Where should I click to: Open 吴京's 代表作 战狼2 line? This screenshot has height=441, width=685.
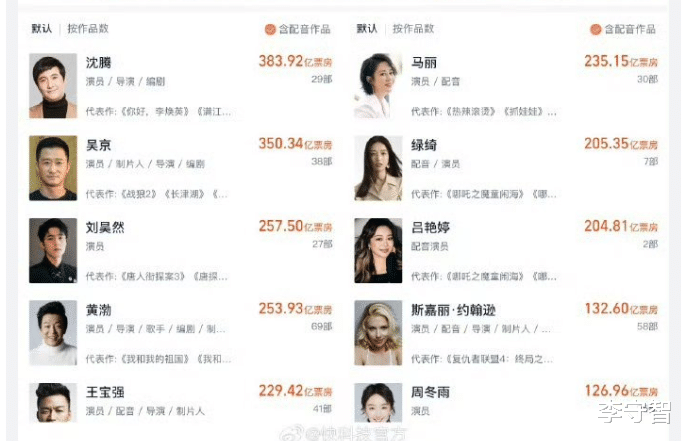[157, 194]
